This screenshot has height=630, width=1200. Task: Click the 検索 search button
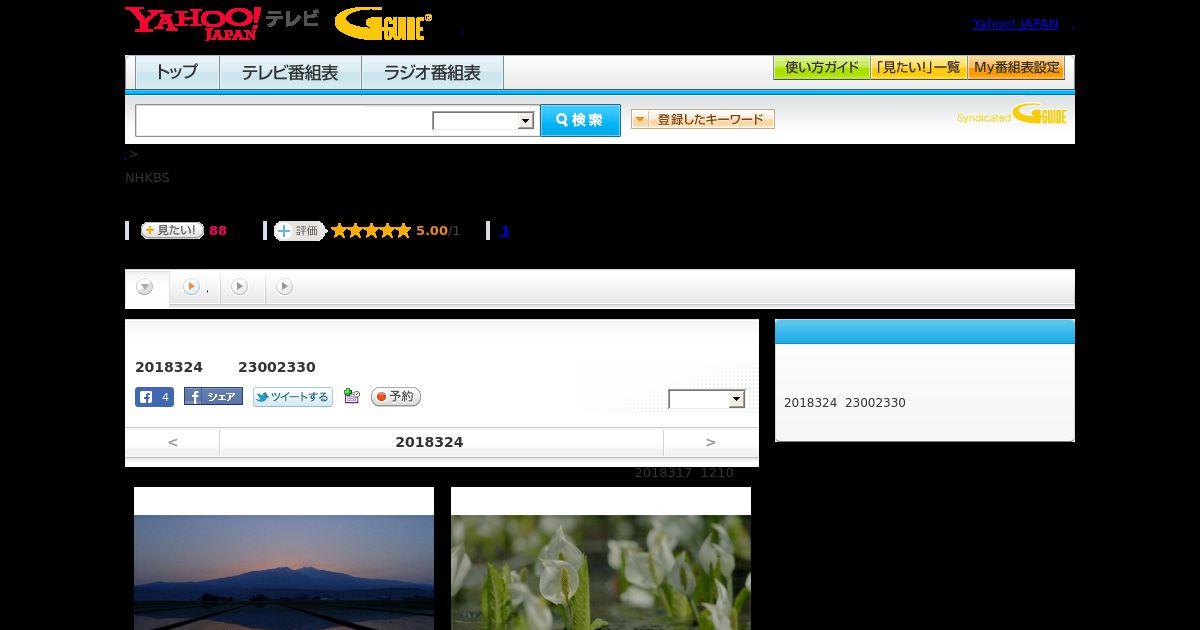click(x=580, y=120)
